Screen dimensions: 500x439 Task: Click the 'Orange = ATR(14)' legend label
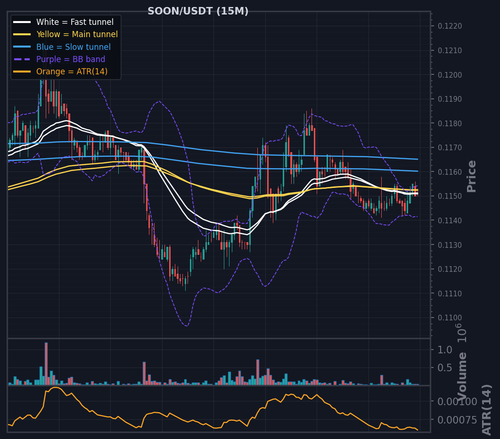[72, 72]
